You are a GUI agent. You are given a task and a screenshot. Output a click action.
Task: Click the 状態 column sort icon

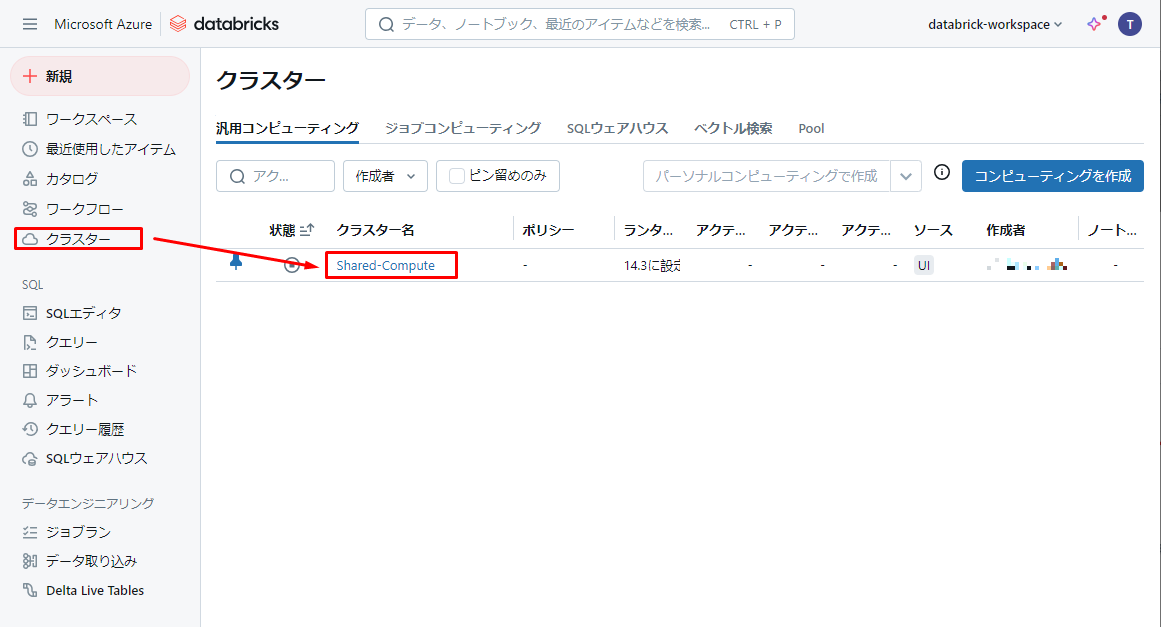[307, 230]
